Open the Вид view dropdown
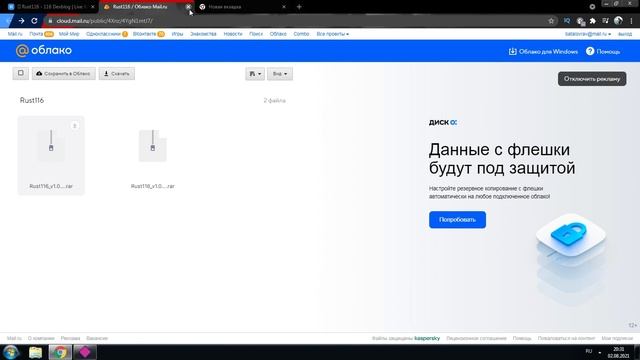This screenshot has width=640, height=360. pyautogui.click(x=280, y=74)
